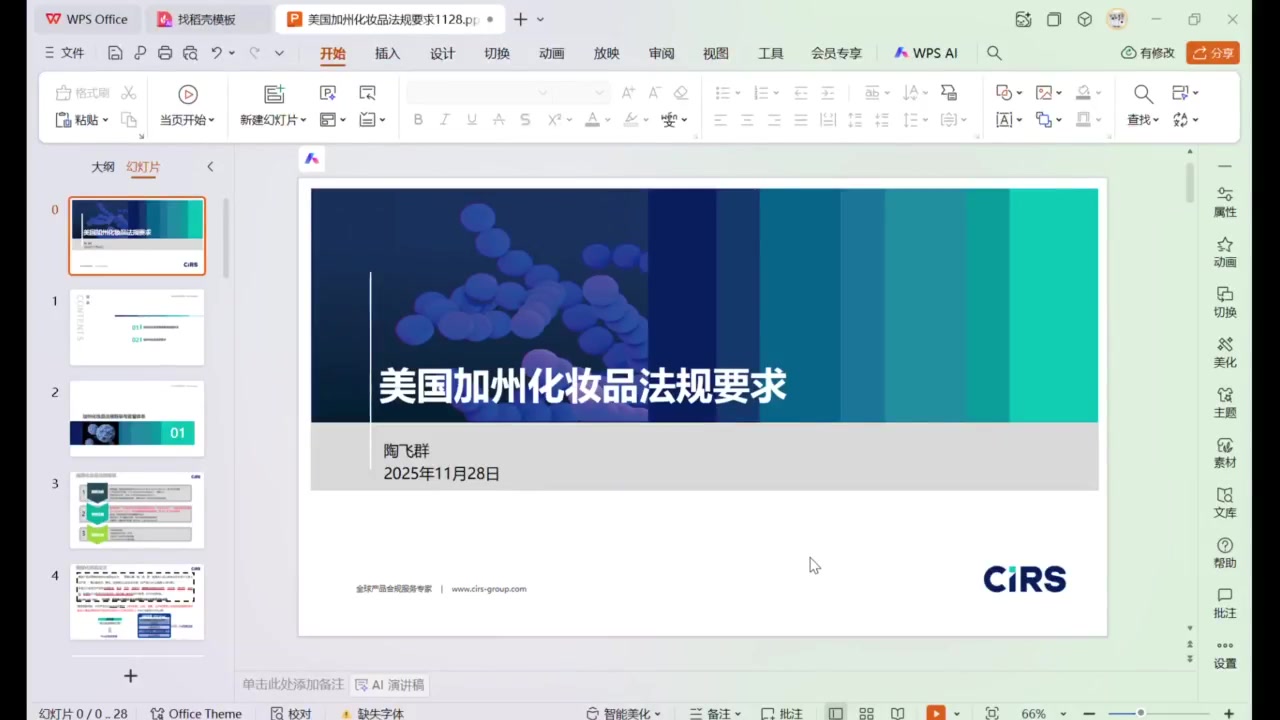
Task: Open the 美化 beautify sidebar panel
Action: coord(1225,351)
